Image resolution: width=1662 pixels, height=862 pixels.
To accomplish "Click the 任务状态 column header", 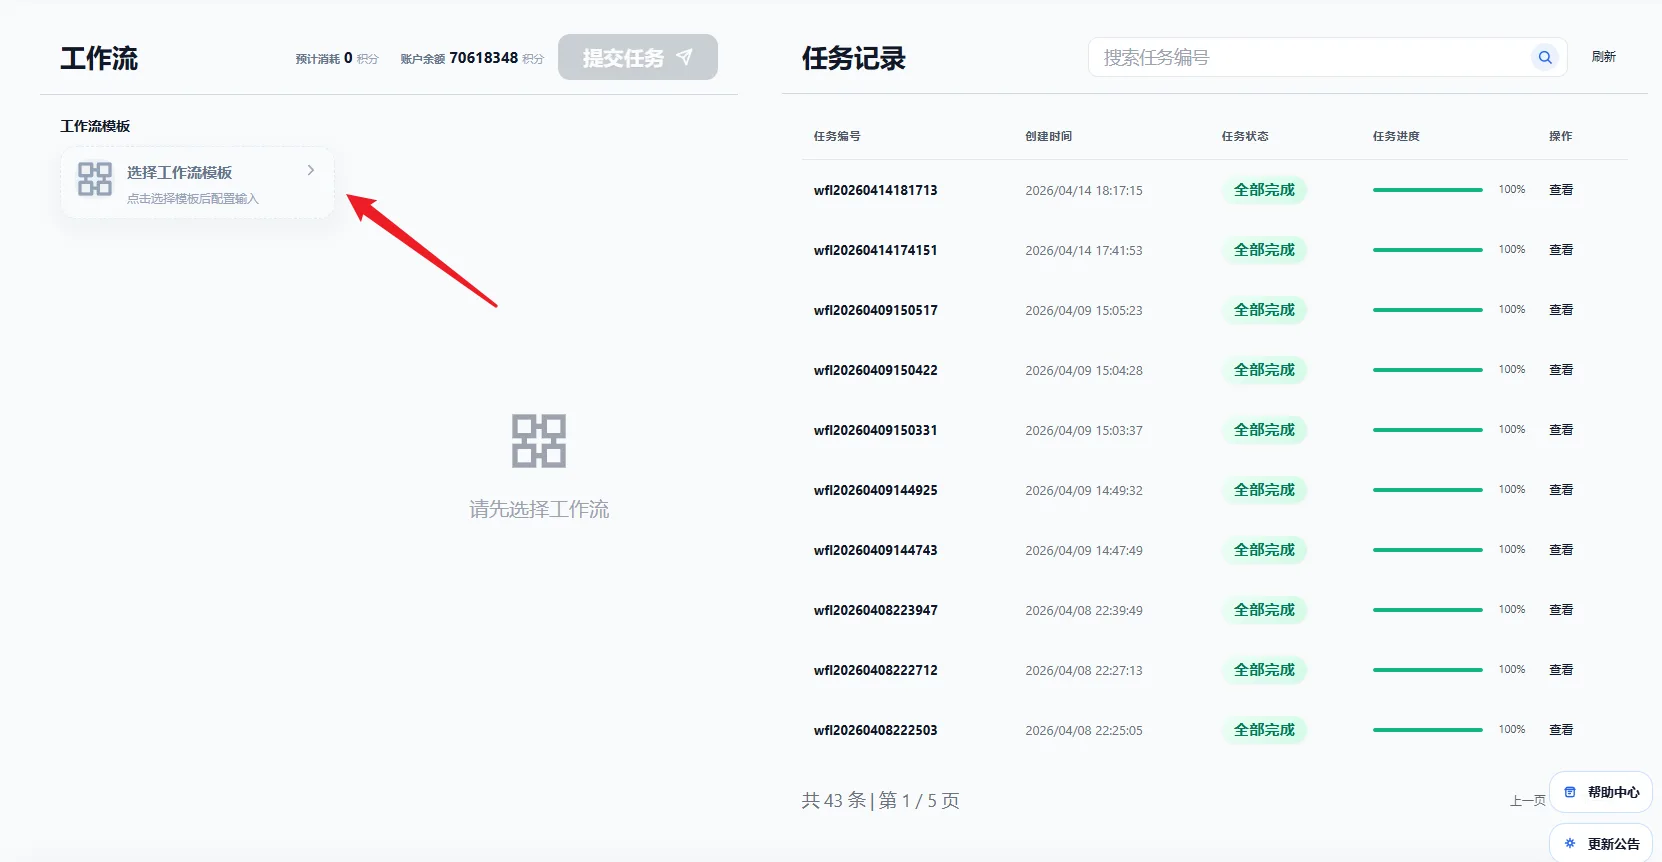I will (x=1244, y=136).
